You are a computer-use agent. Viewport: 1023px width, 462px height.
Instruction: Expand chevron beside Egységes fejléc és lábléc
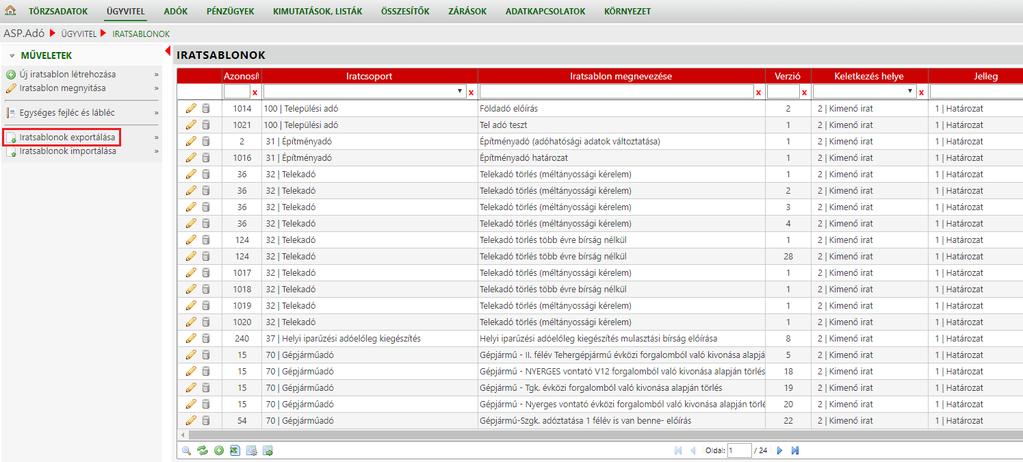[157, 113]
